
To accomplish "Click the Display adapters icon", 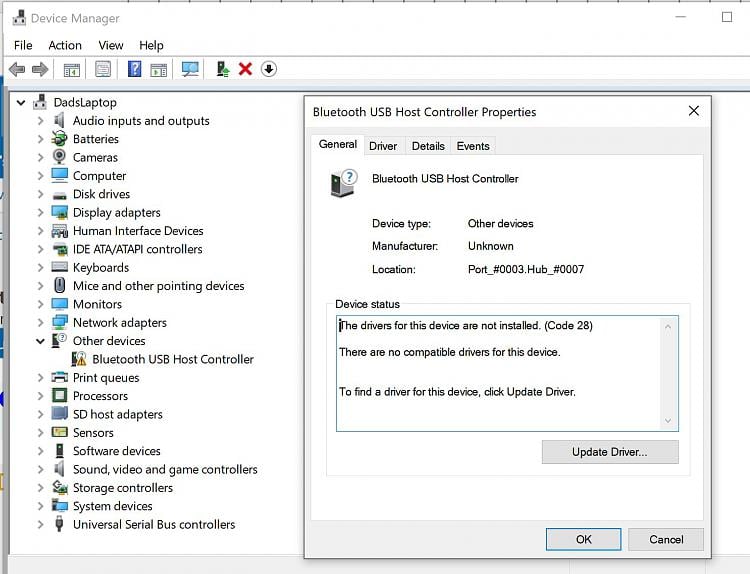I will pyautogui.click(x=59, y=212).
